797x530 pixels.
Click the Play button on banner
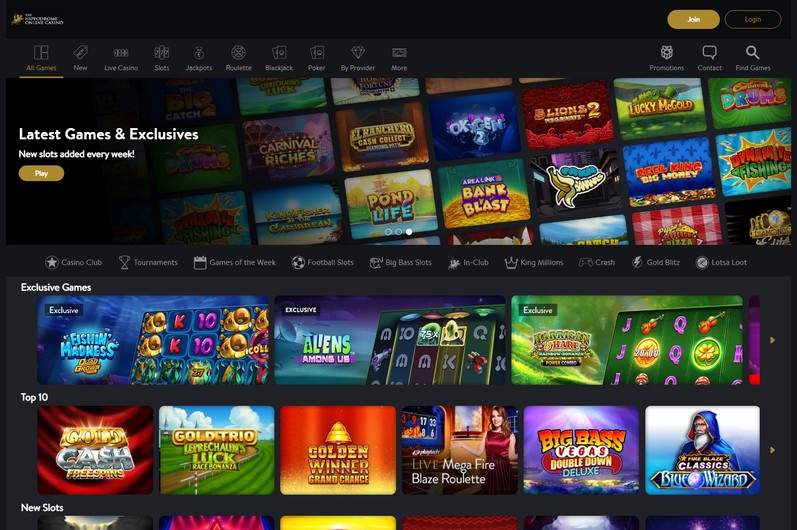(x=41, y=173)
